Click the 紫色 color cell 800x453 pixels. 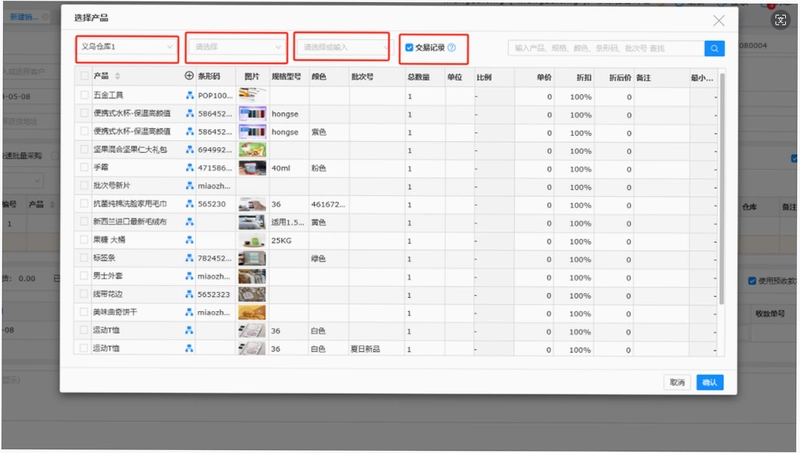(319, 132)
